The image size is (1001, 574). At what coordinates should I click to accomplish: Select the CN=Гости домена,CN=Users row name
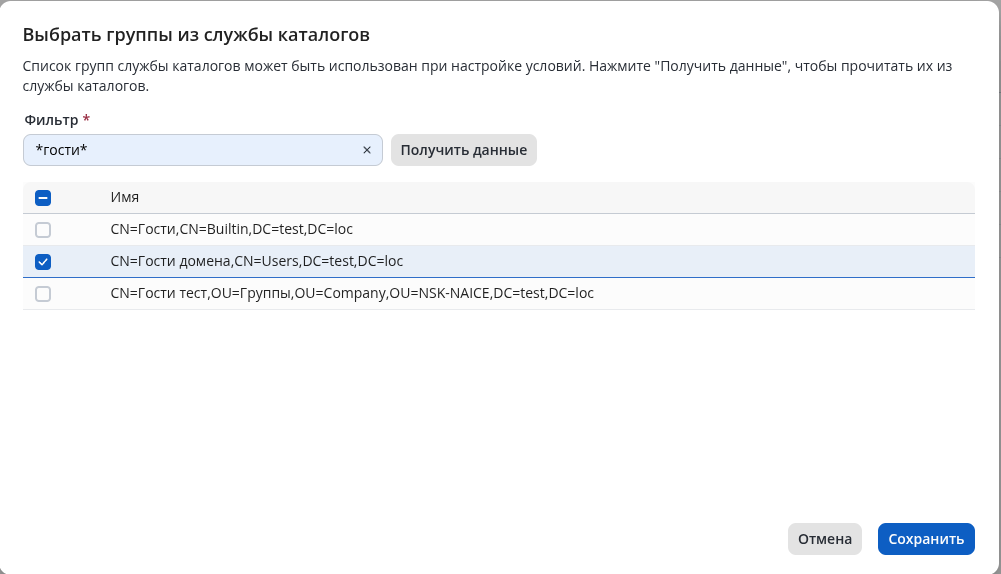[256, 262]
